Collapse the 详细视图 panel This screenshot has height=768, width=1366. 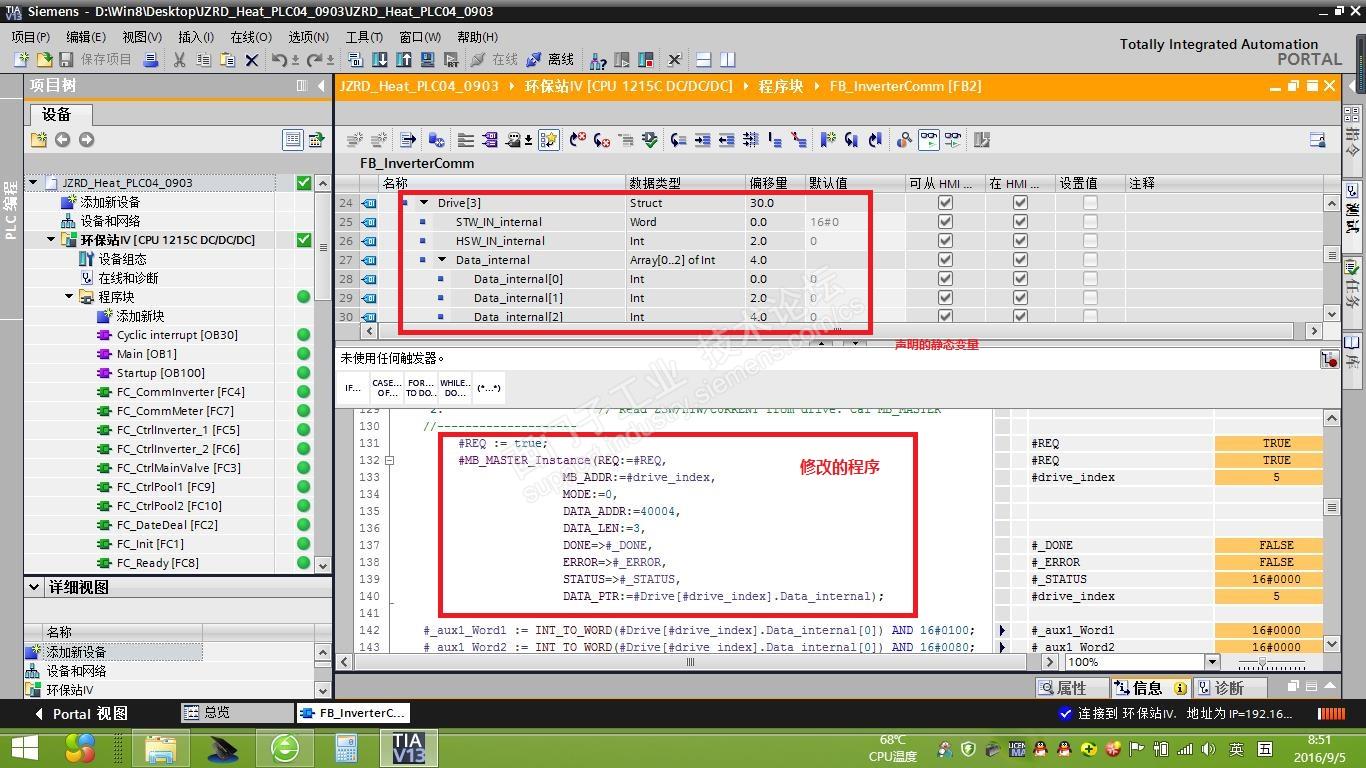coord(35,587)
